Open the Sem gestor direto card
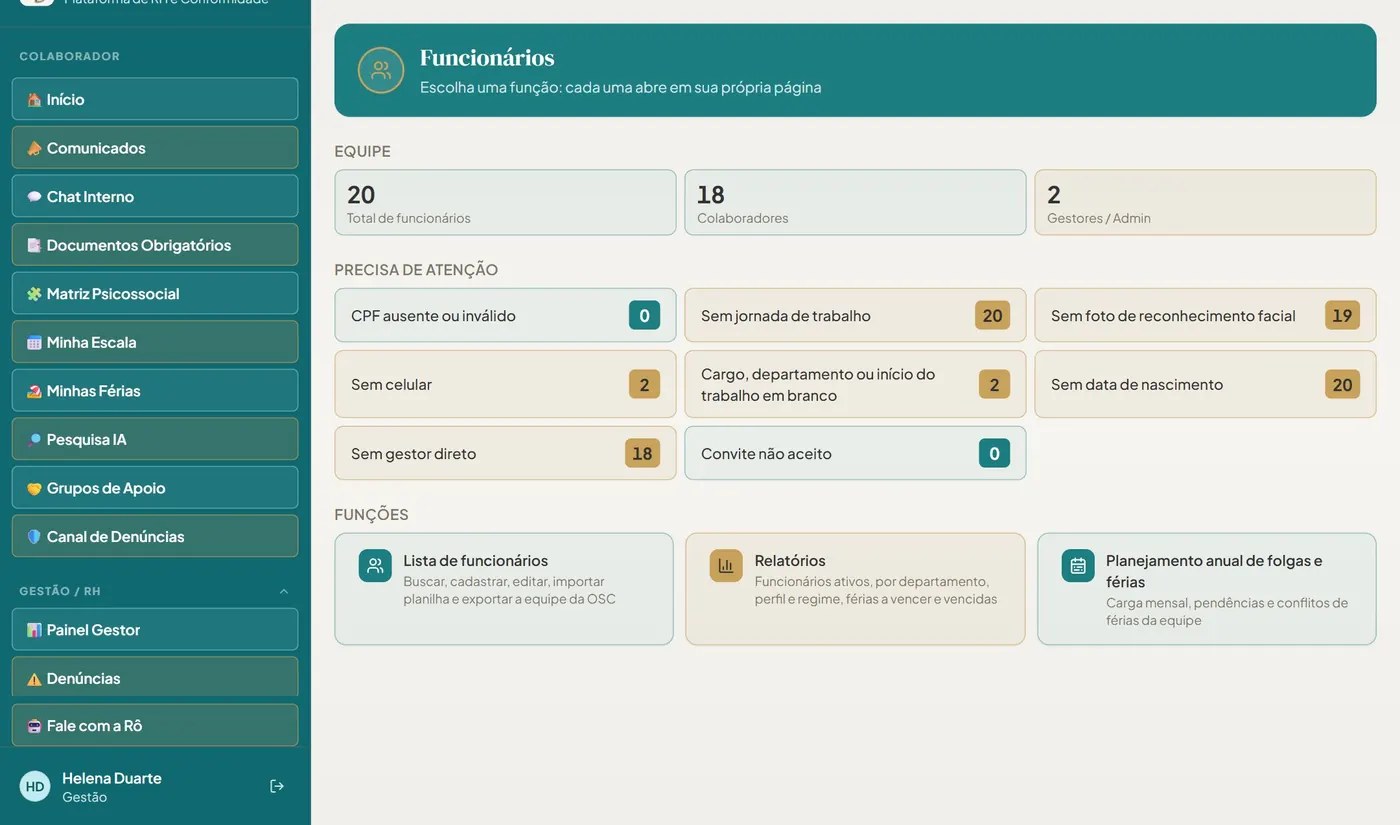 point(505,454)
